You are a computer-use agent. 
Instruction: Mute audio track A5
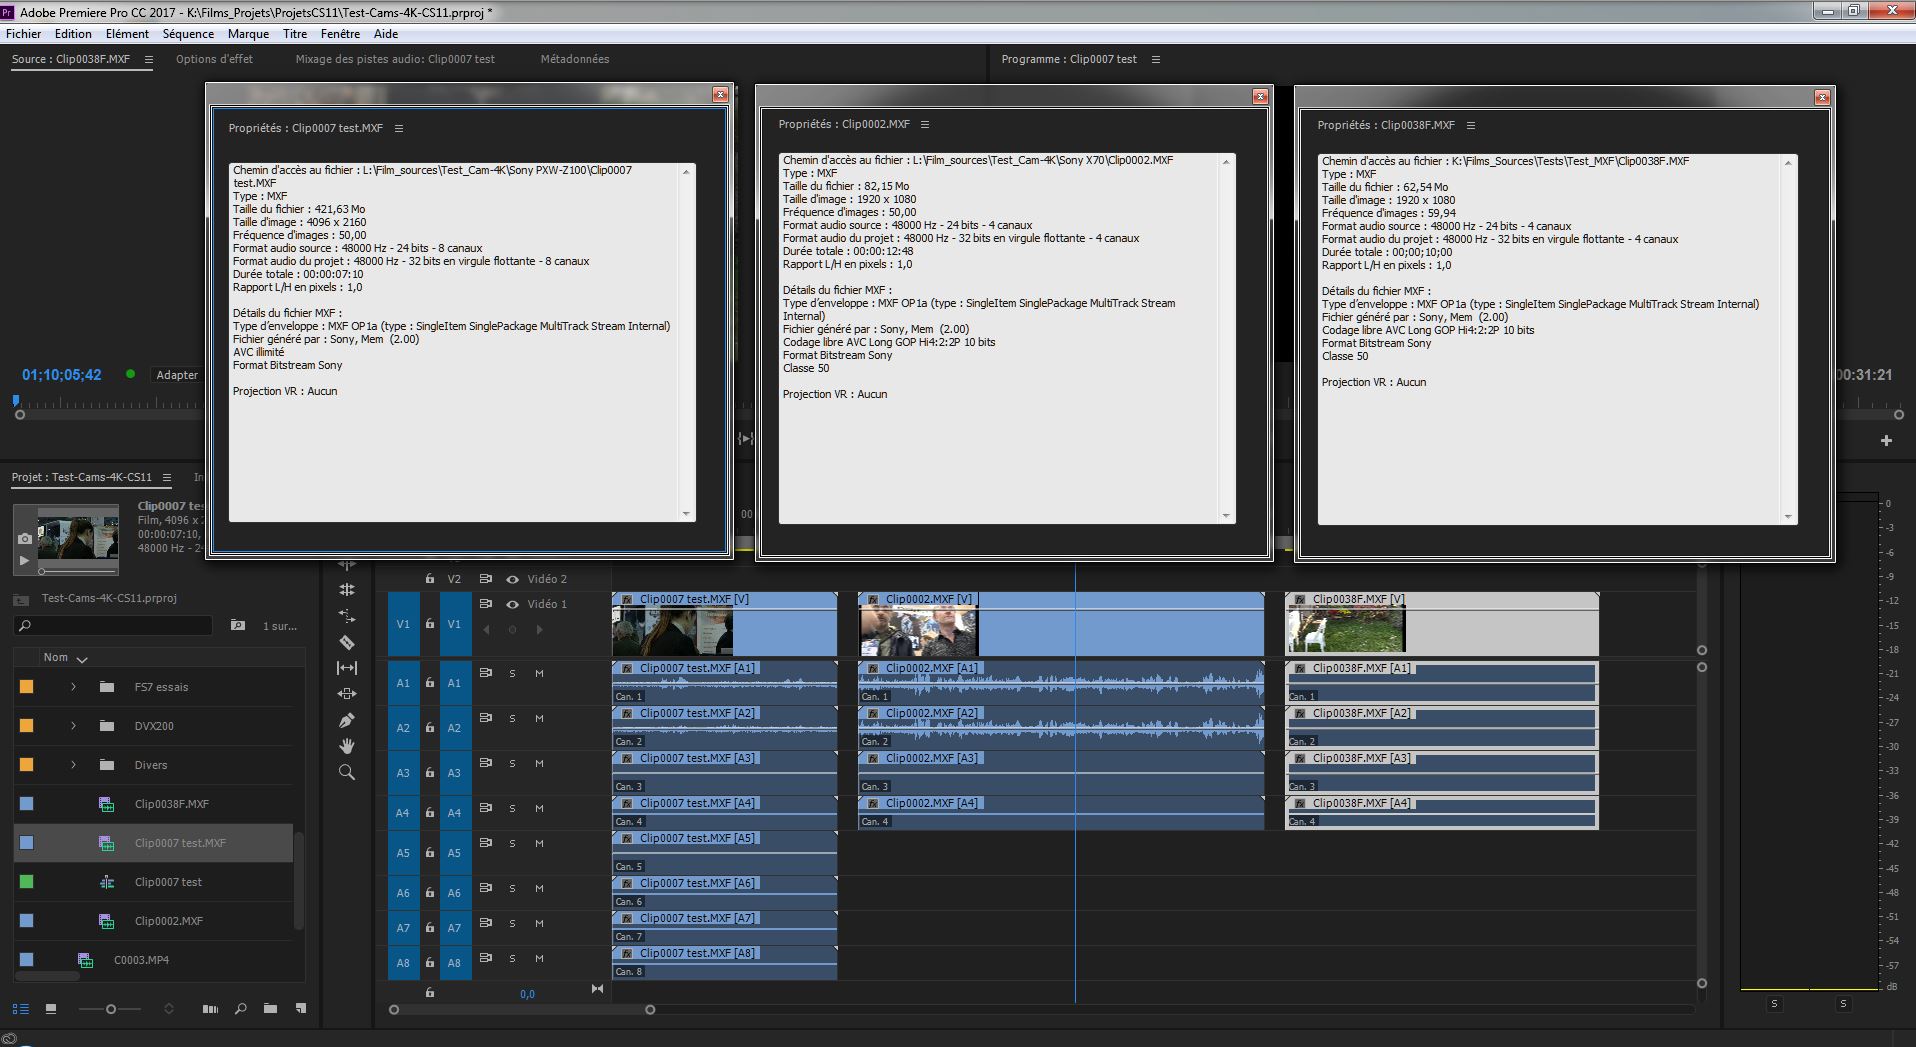tap(539, 843)
